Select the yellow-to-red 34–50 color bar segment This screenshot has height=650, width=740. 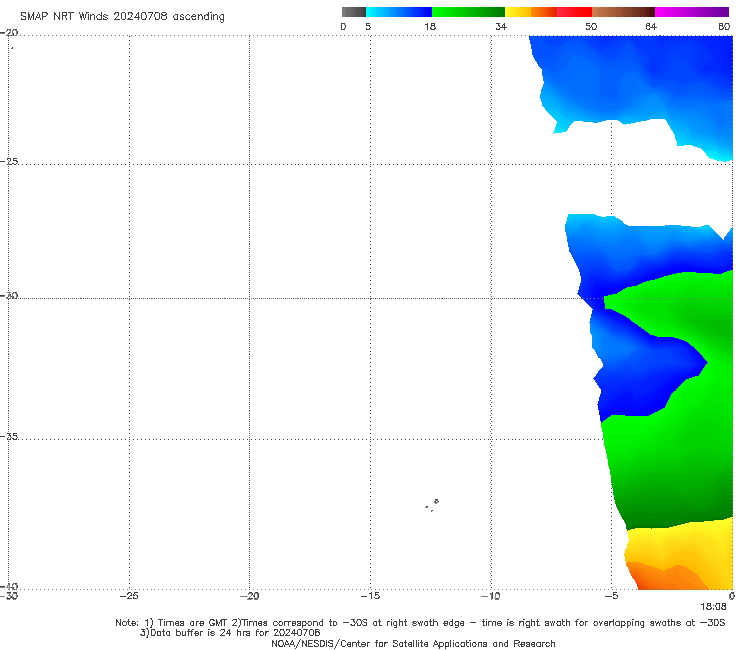[548, 12]
